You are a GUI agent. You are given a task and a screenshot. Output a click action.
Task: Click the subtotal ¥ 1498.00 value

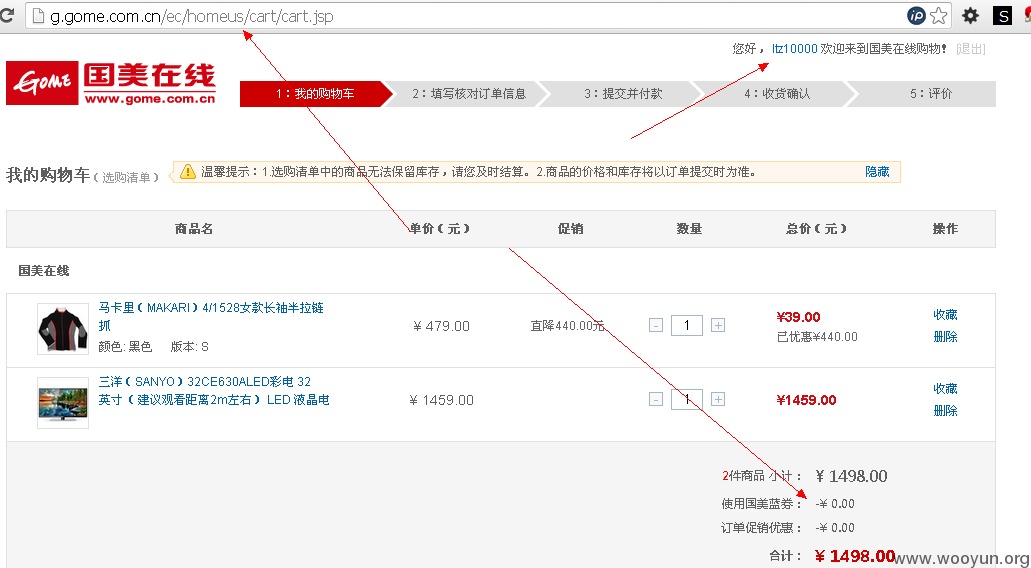coord(851,476)
